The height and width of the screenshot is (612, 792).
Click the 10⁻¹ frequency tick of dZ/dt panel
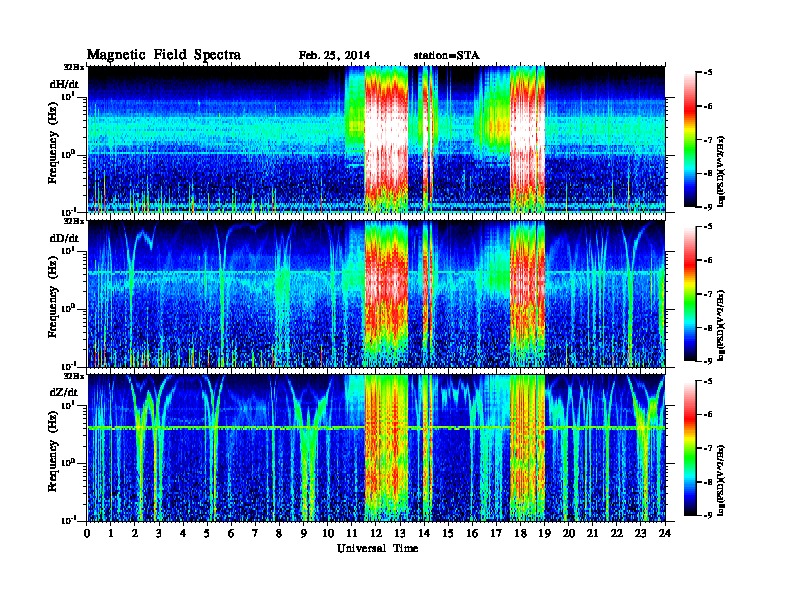coord(68,520)
